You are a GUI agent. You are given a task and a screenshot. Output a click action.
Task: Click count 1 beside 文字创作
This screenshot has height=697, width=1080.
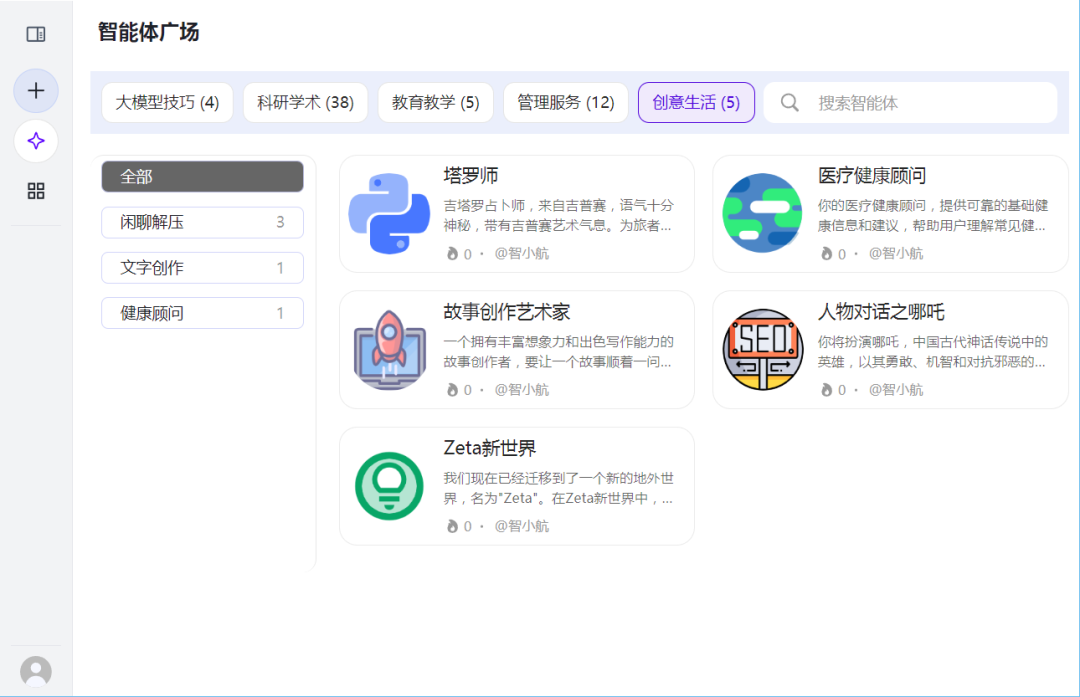[280, 268]
